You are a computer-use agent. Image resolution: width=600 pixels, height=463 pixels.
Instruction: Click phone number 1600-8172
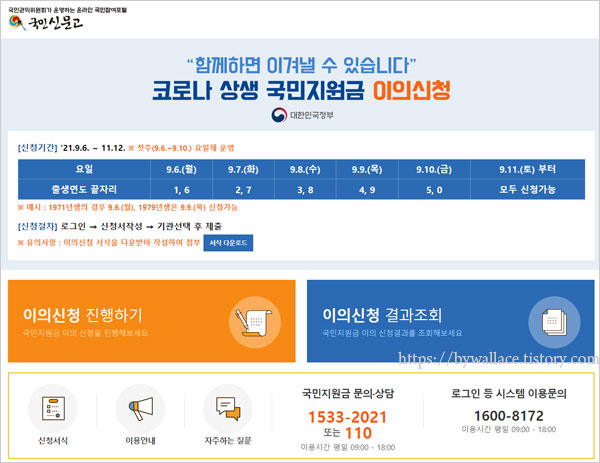509,416
